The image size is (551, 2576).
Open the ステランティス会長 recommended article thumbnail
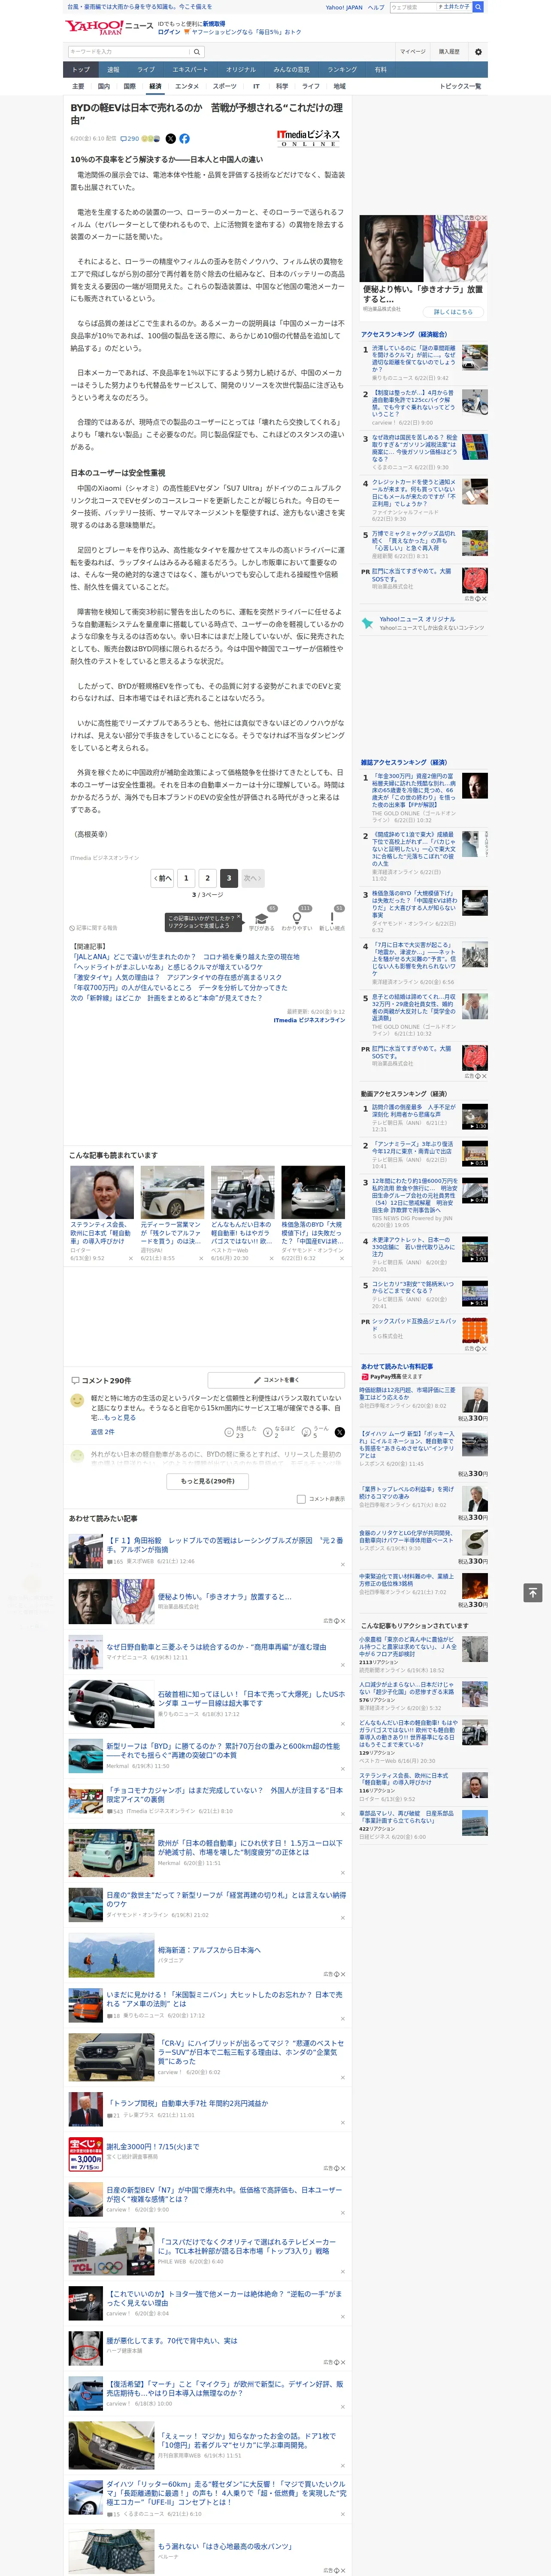tap(102, 1192)
